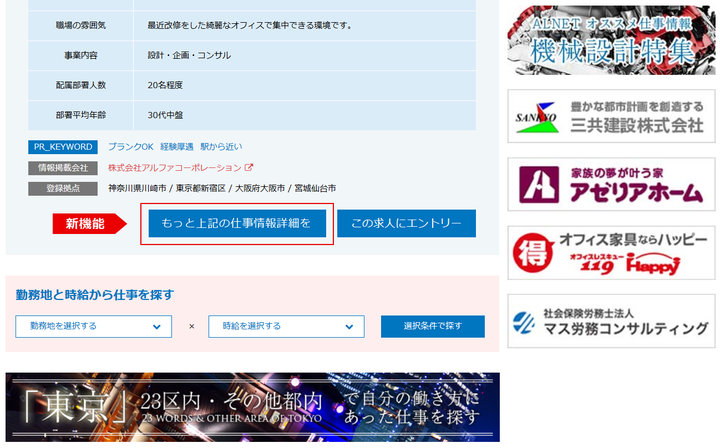The width and height of the screenshot is (720, 448).
Task: Click the 勤務地と時給から仕事を探す heading
Action: pyautogui.click(x=95, y=295)
